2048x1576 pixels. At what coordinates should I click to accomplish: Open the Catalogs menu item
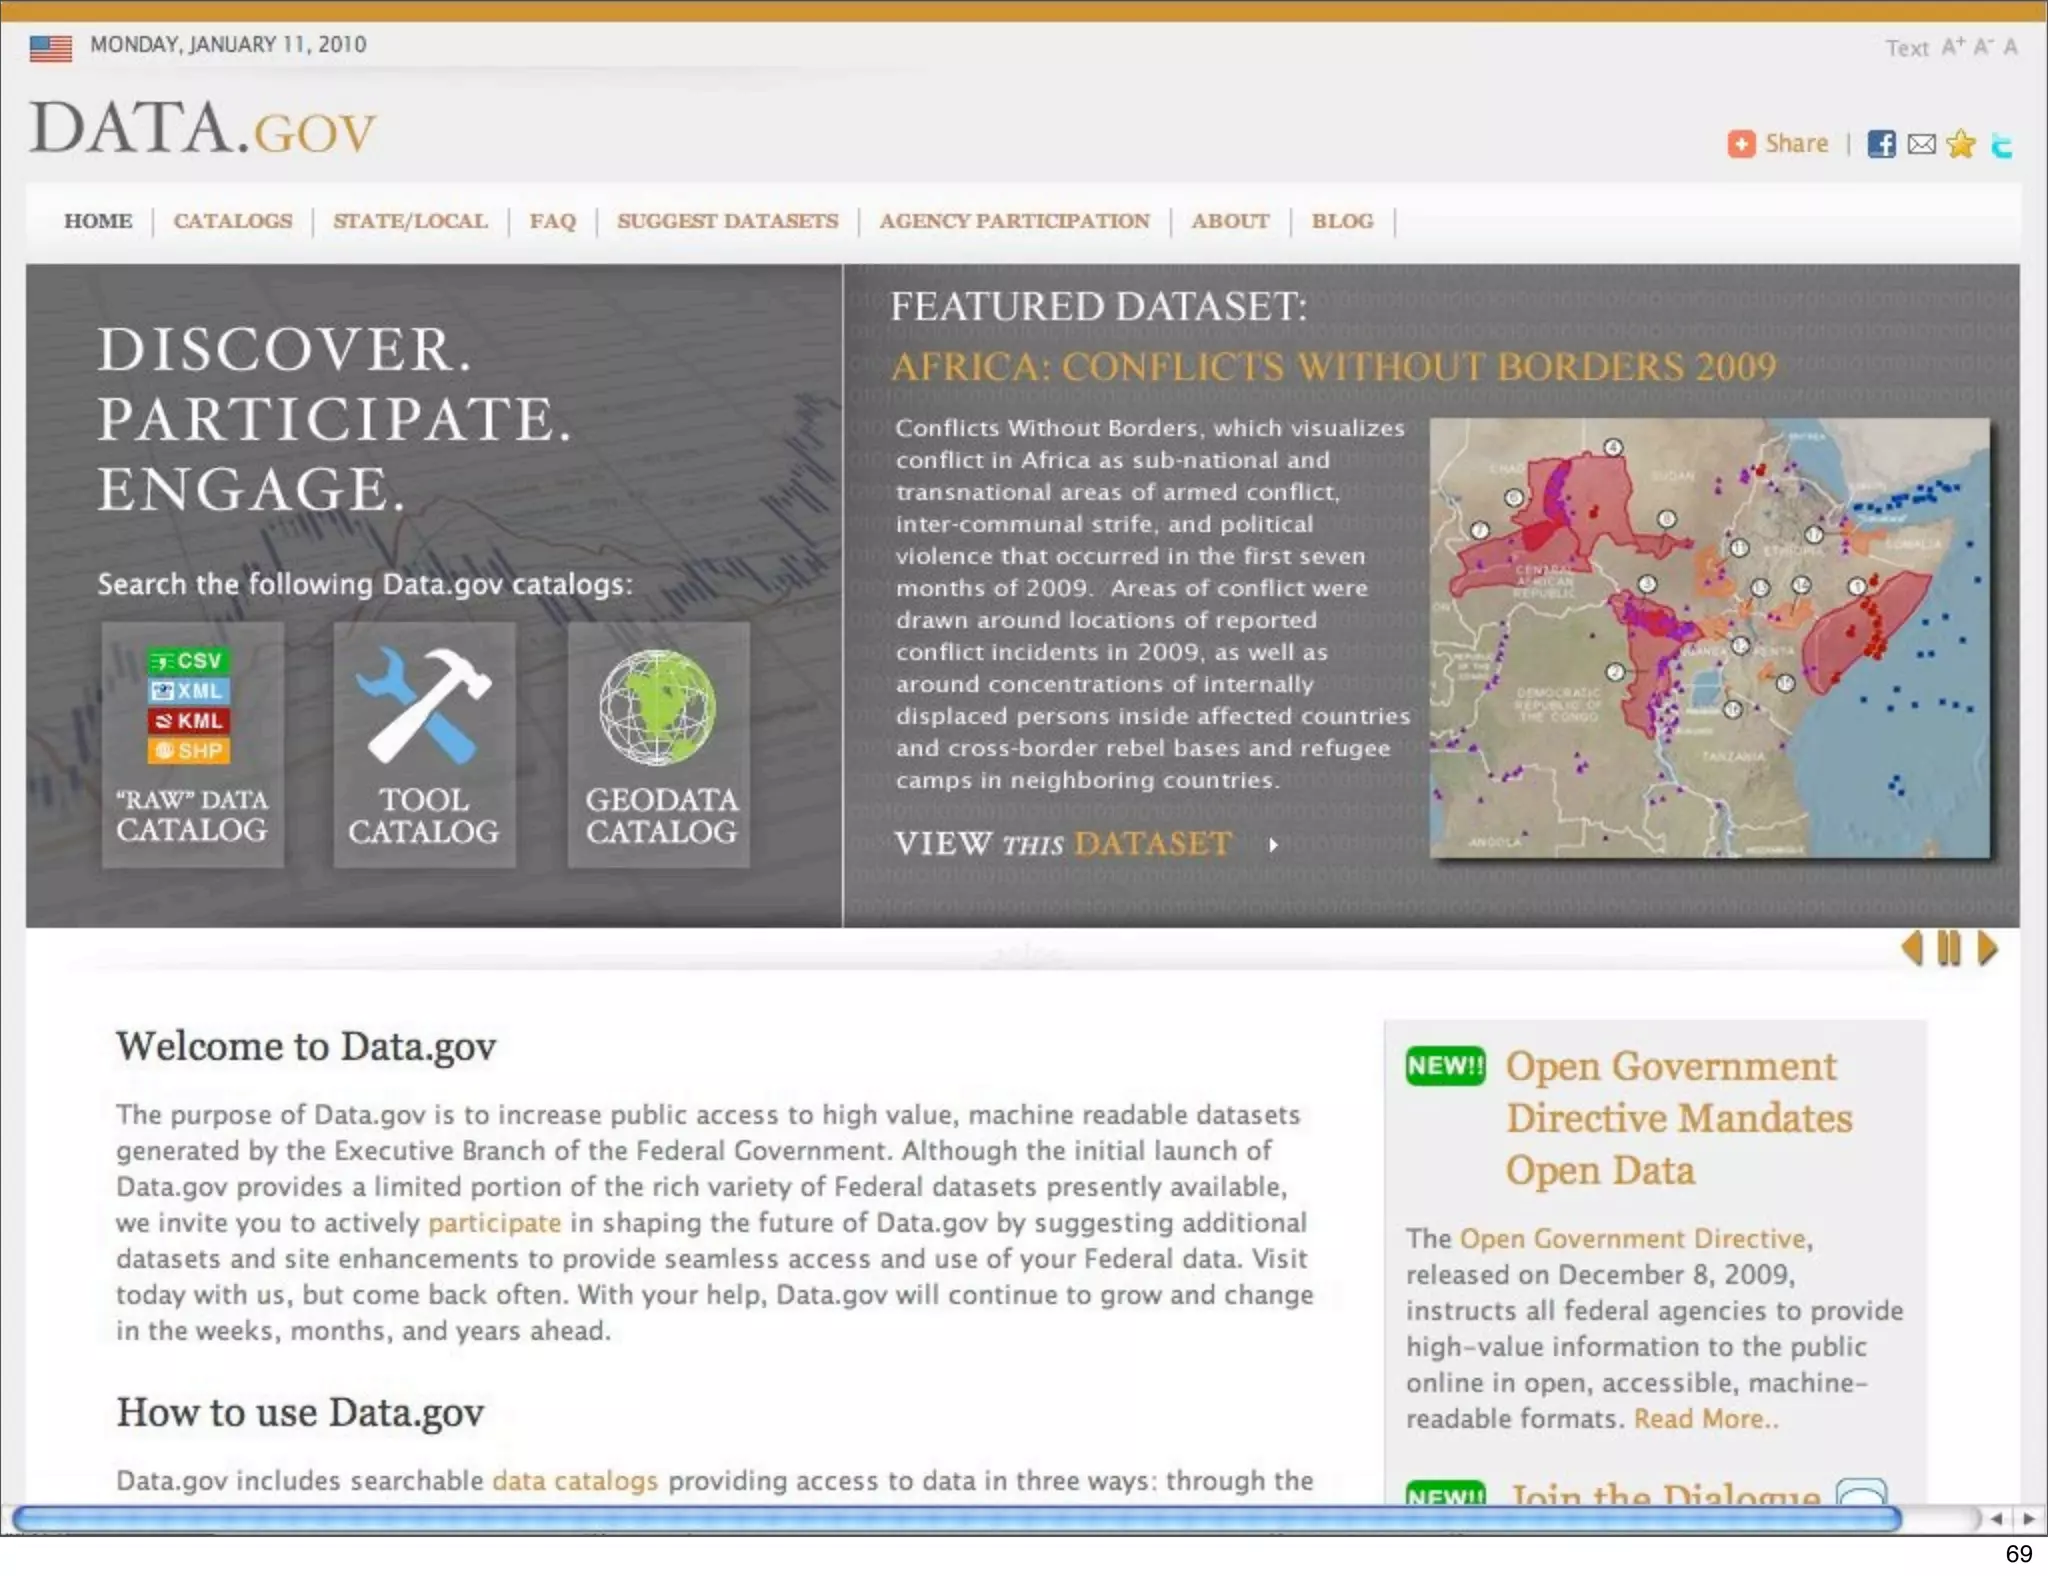pos(233,221)
